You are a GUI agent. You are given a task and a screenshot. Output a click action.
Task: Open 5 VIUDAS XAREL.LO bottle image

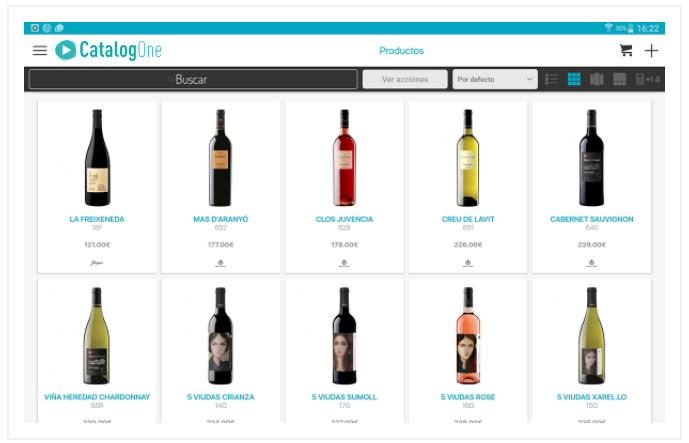[x=591, y=336]
